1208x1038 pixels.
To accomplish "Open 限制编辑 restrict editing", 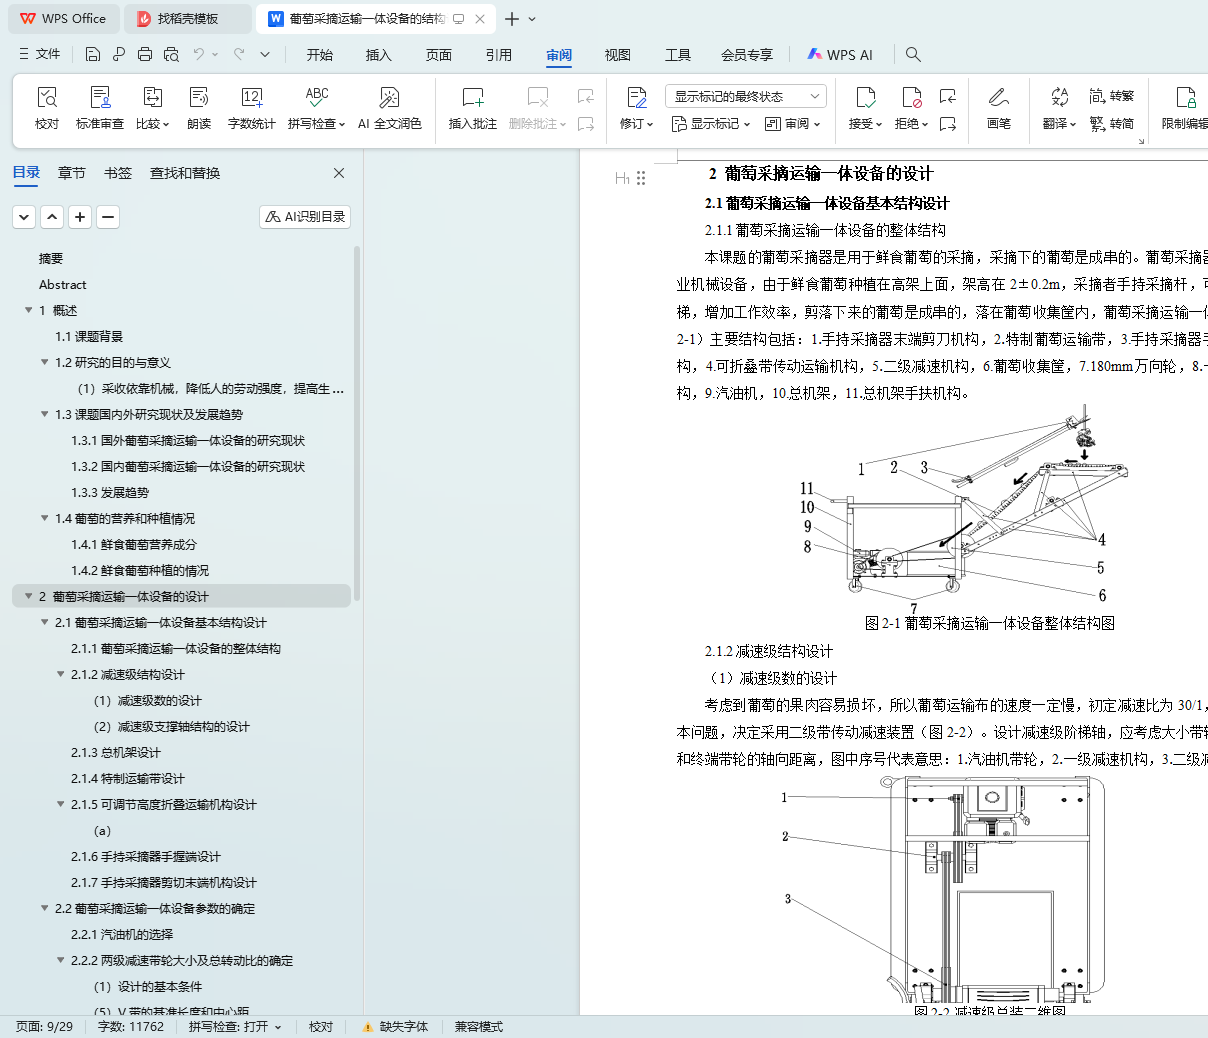I will pyautogui.click(x=1185, y=108).
